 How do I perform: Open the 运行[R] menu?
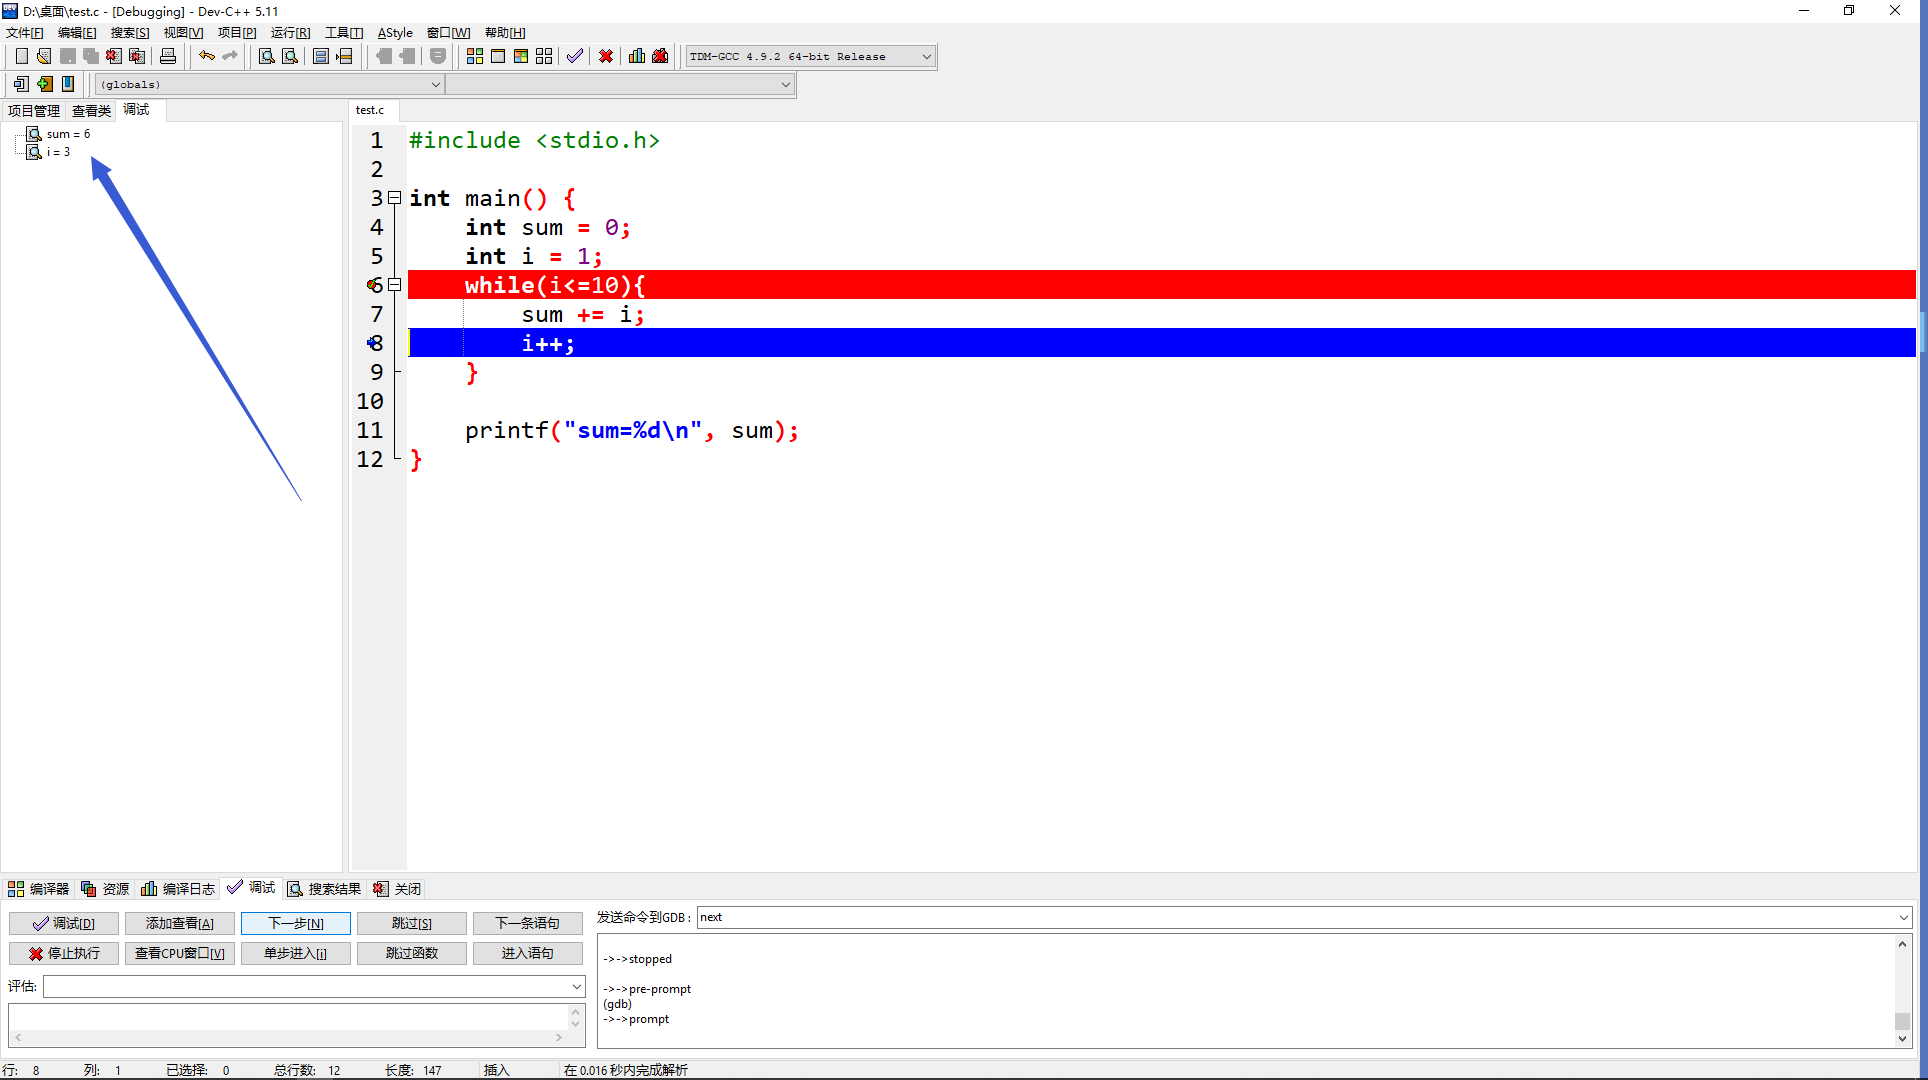tap(290, 33)
